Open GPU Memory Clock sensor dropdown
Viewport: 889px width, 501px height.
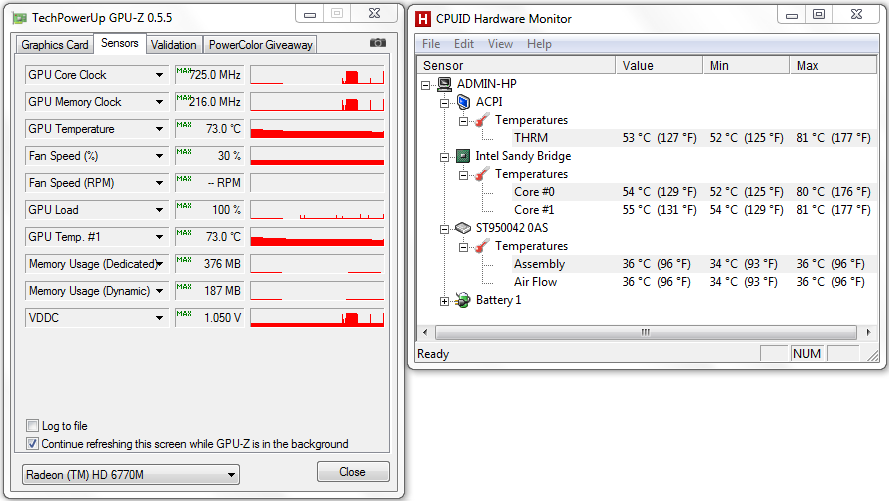pyautogui.click(x=159, y=102)
